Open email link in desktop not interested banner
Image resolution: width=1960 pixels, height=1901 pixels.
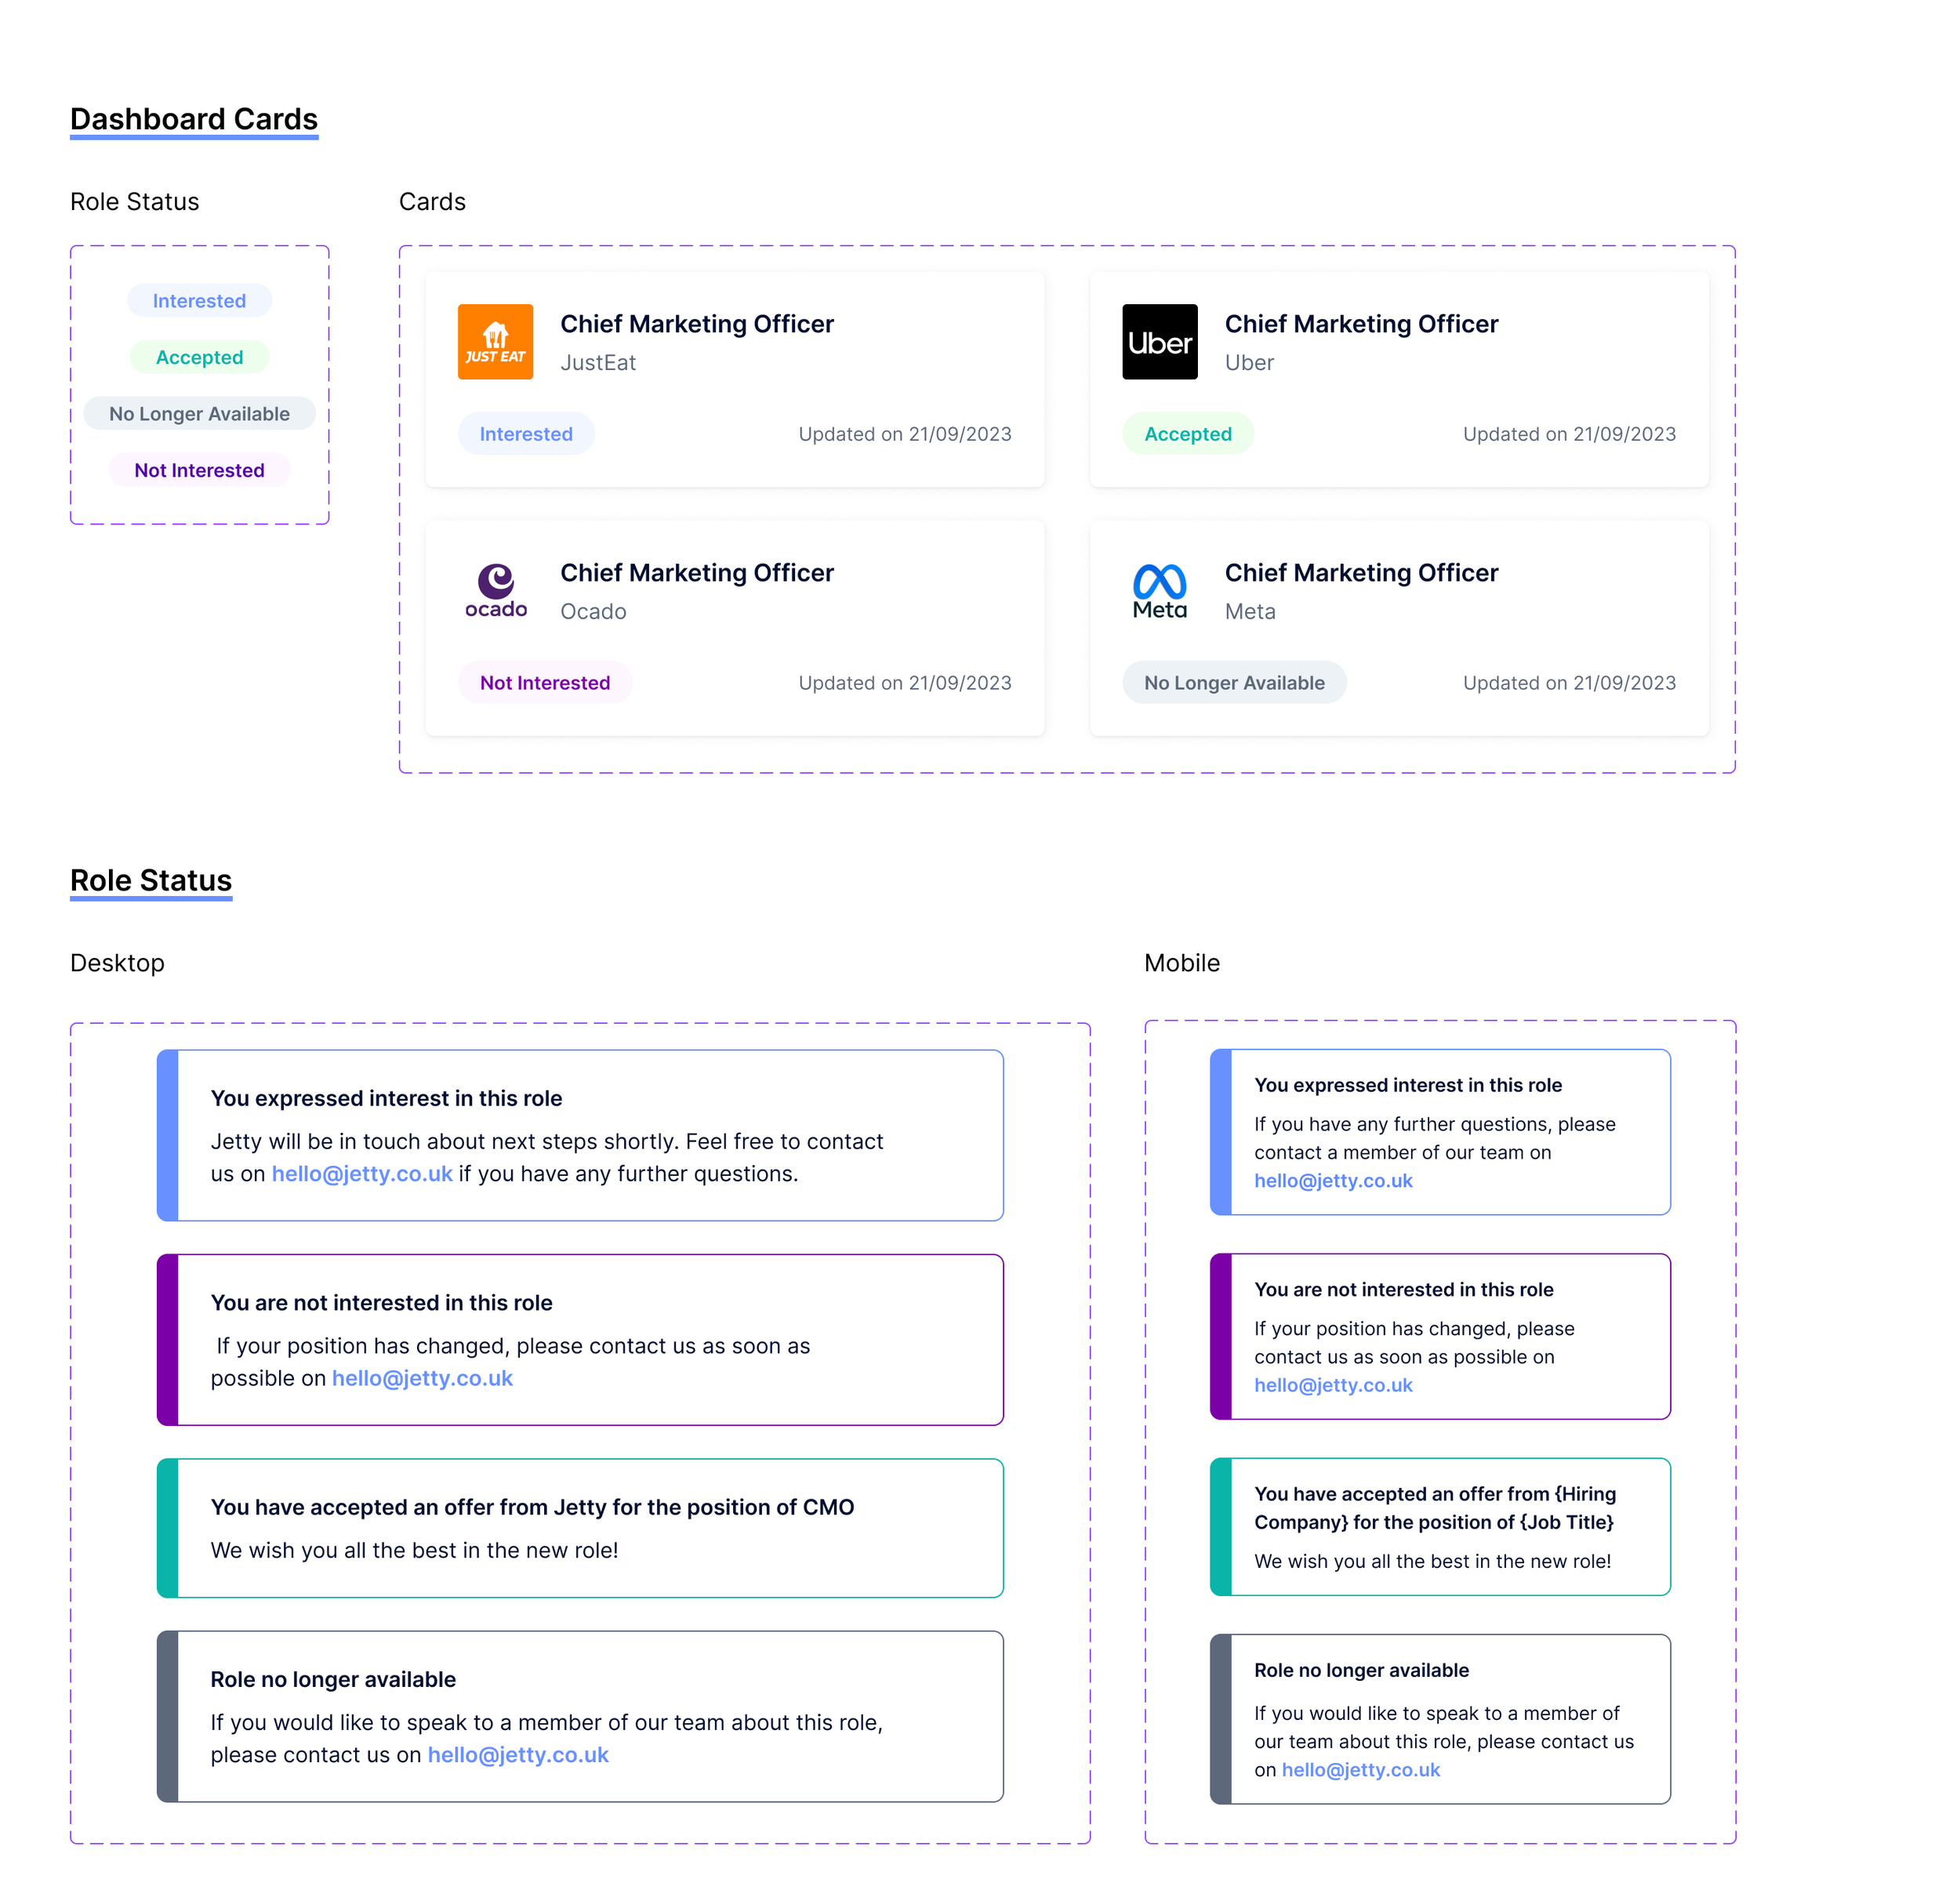(x=422, y=1378)
